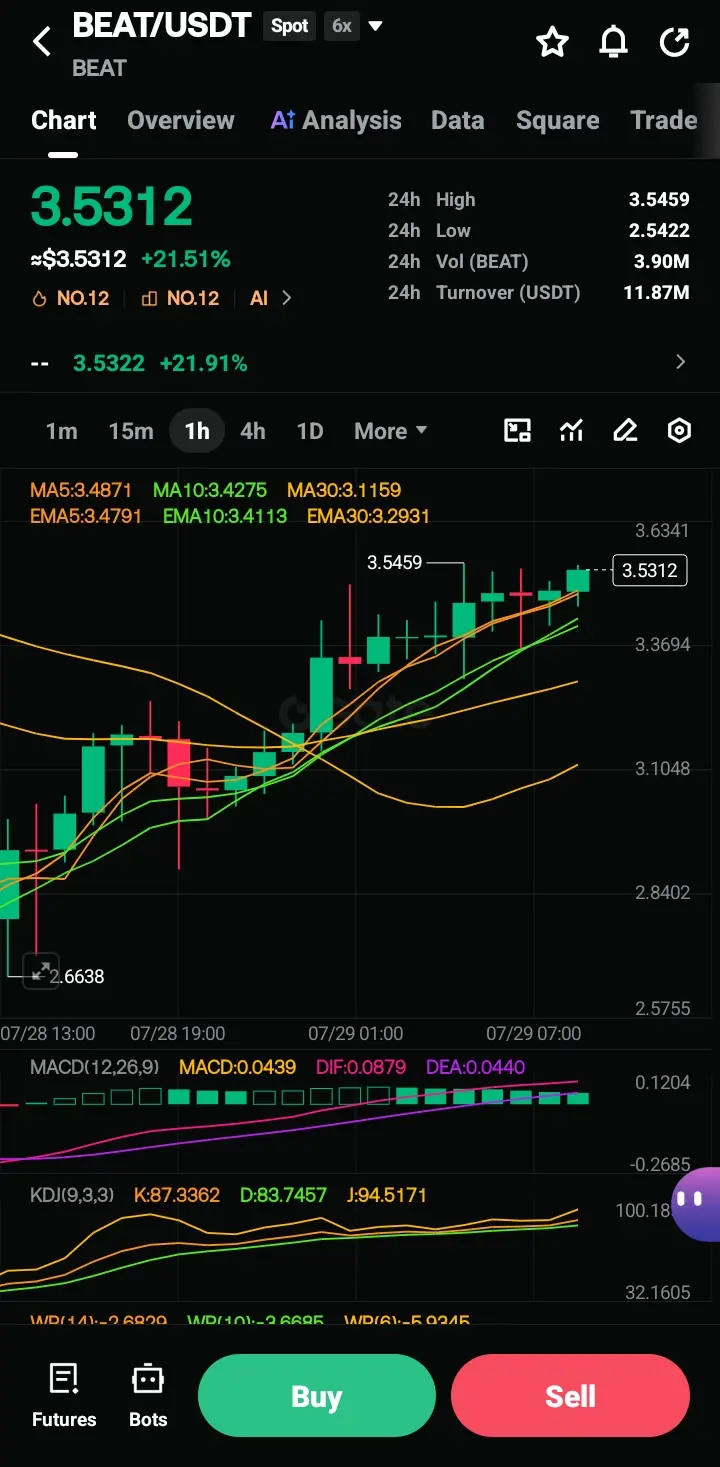The height and width of the screenshot is (1467, 720).
Task: Open price alert bell icon
Action: click(613, 42)
